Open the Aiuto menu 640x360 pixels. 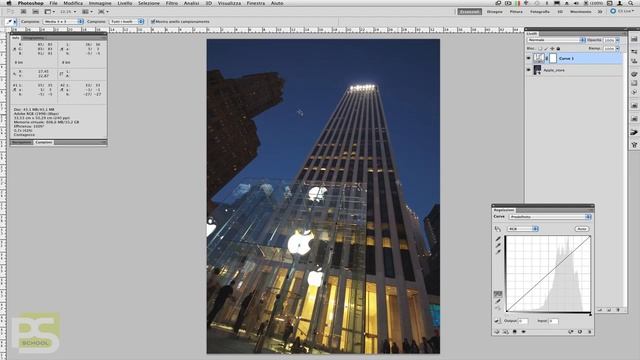pyautogui.click(x=277, y=3)
